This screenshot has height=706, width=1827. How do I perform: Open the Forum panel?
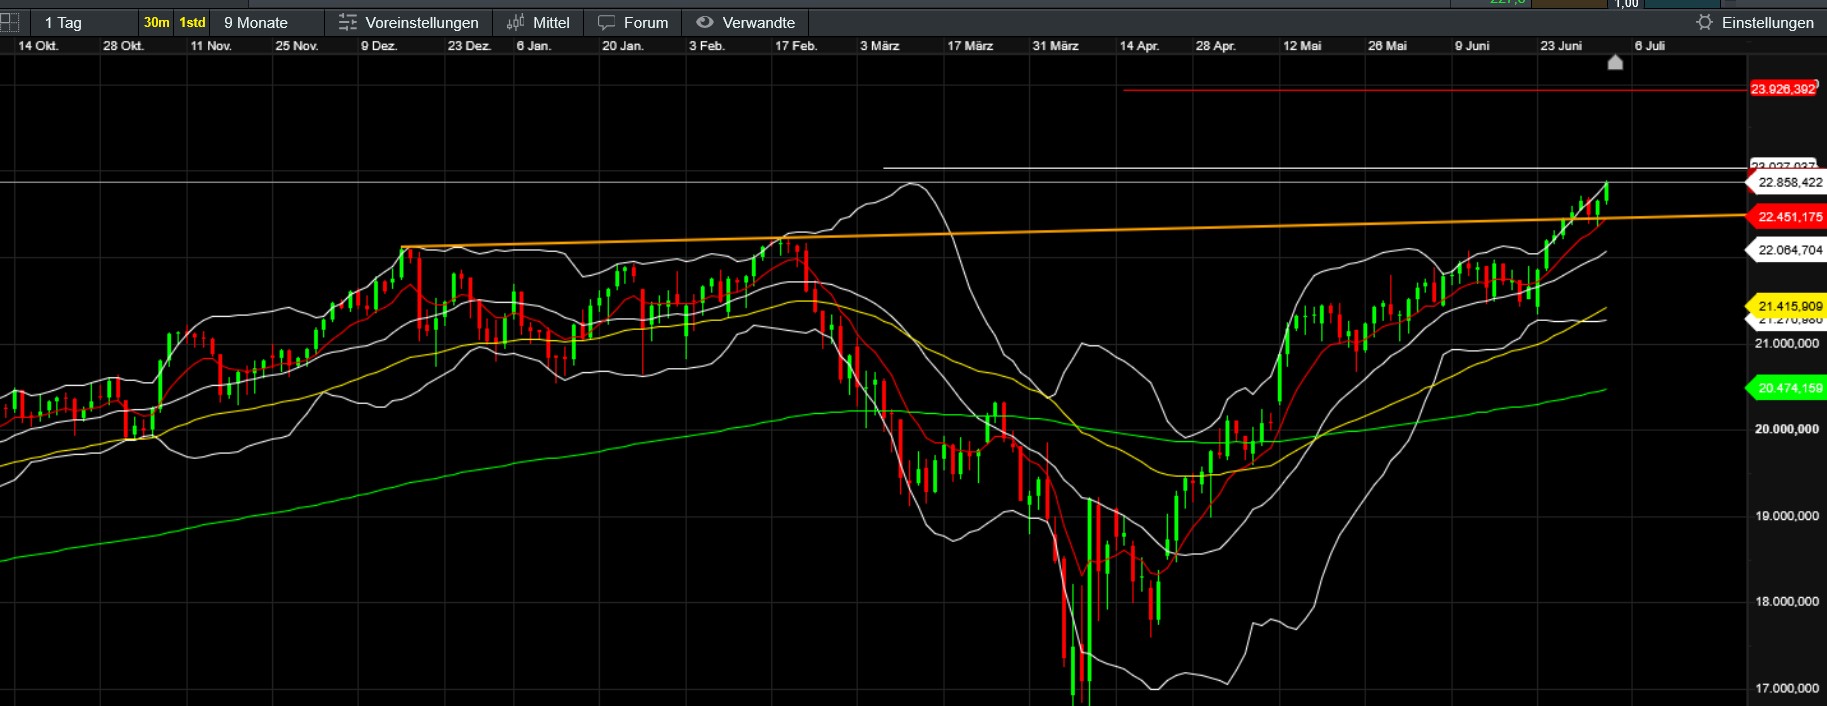pos(633,22)
